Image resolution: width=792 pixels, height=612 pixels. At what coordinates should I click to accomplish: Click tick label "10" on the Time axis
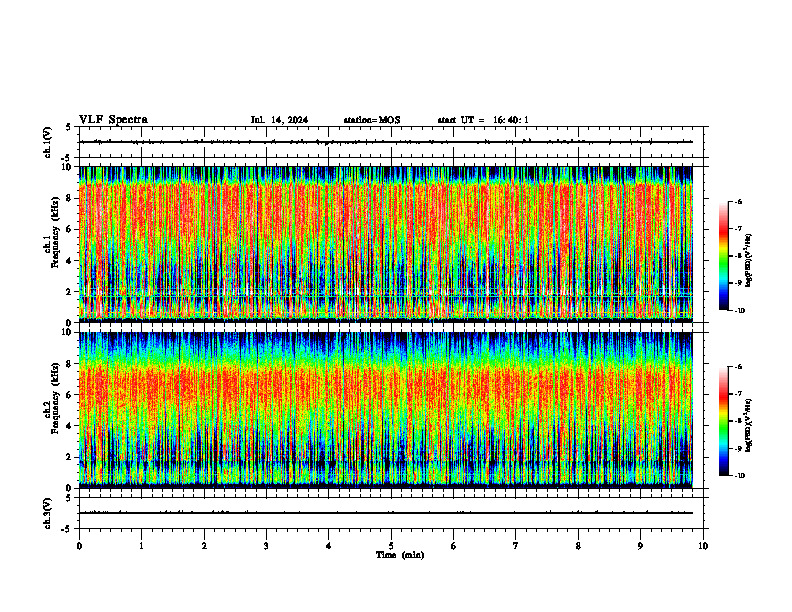703,546
